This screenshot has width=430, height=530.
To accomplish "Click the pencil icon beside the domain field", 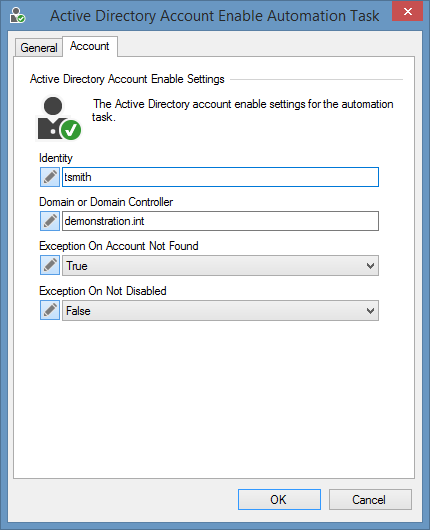I will click(50, 221).
